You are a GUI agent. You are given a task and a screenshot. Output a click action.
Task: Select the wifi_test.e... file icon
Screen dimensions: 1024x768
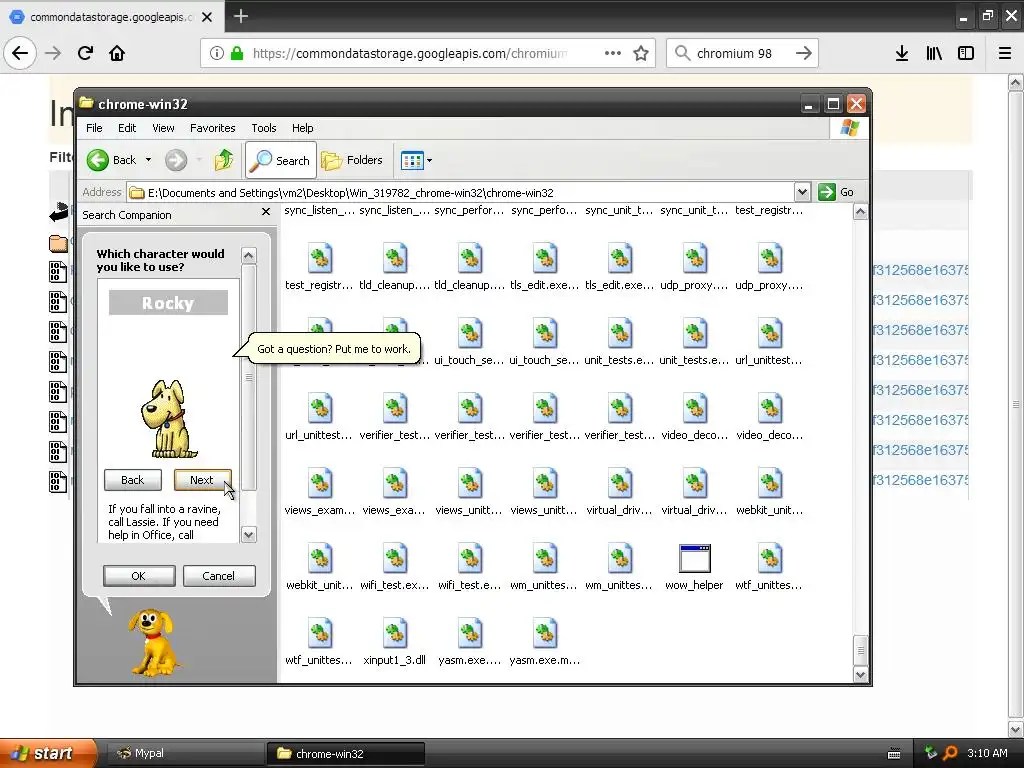470,559
